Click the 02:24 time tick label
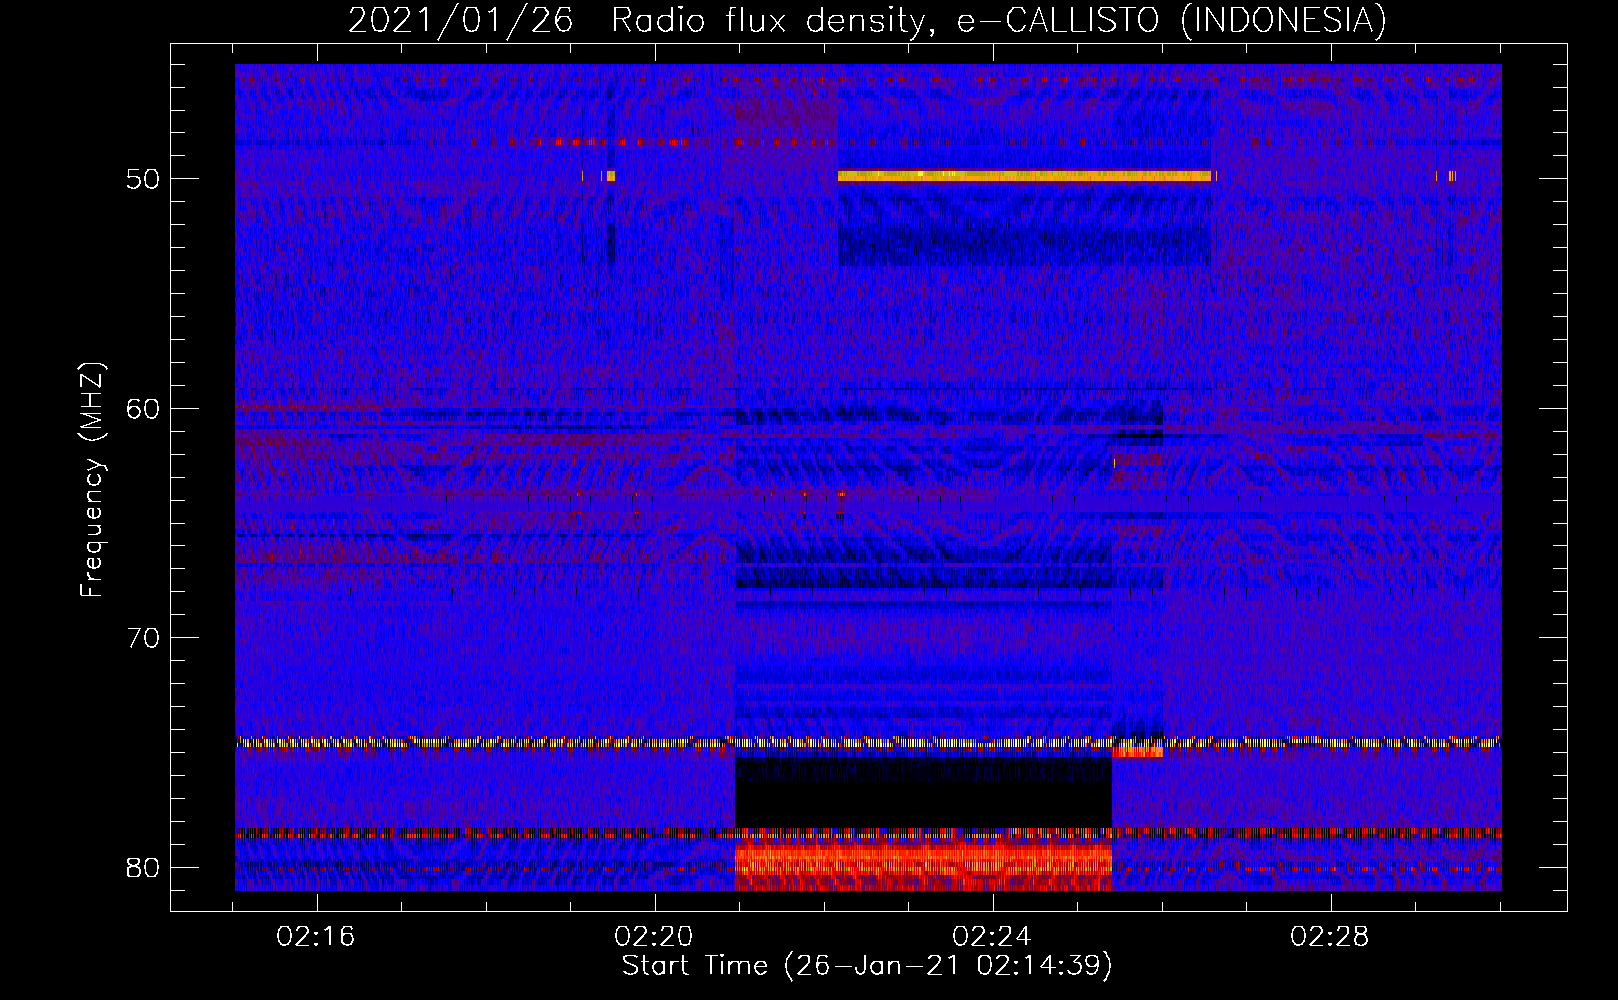The width and height of the screenshot is (1618, 1000). click(992, 937)
